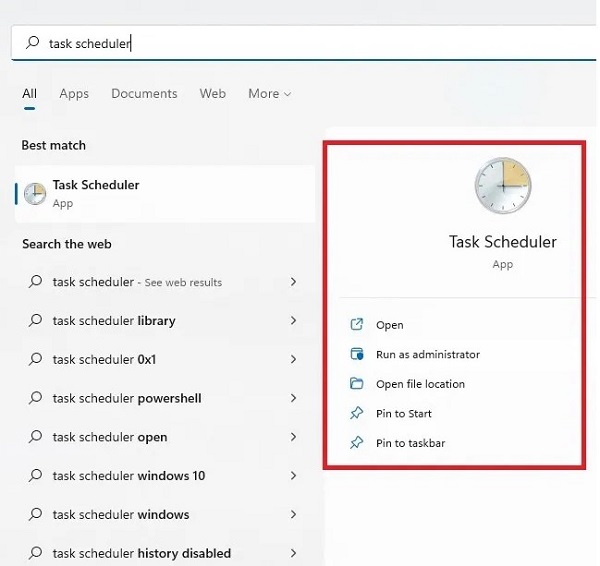The height and width of the screenshot is (566, 600).
Task: Click the Open file location folder icon
Action: coord(357,383)
